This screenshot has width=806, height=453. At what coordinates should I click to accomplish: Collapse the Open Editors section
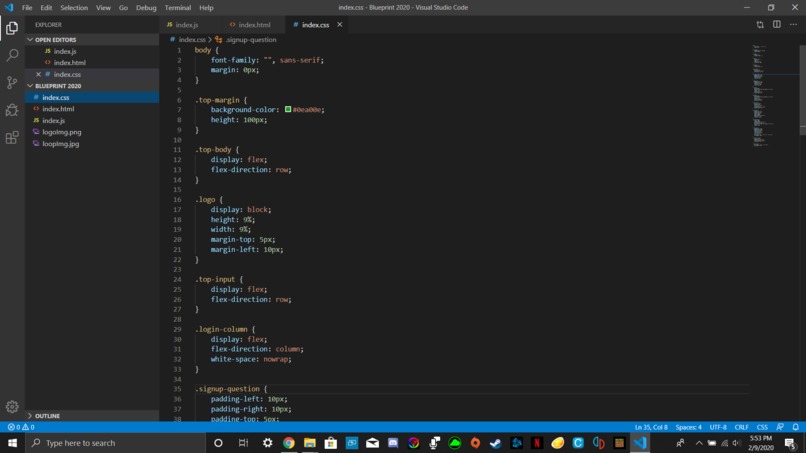click(30, 40)
